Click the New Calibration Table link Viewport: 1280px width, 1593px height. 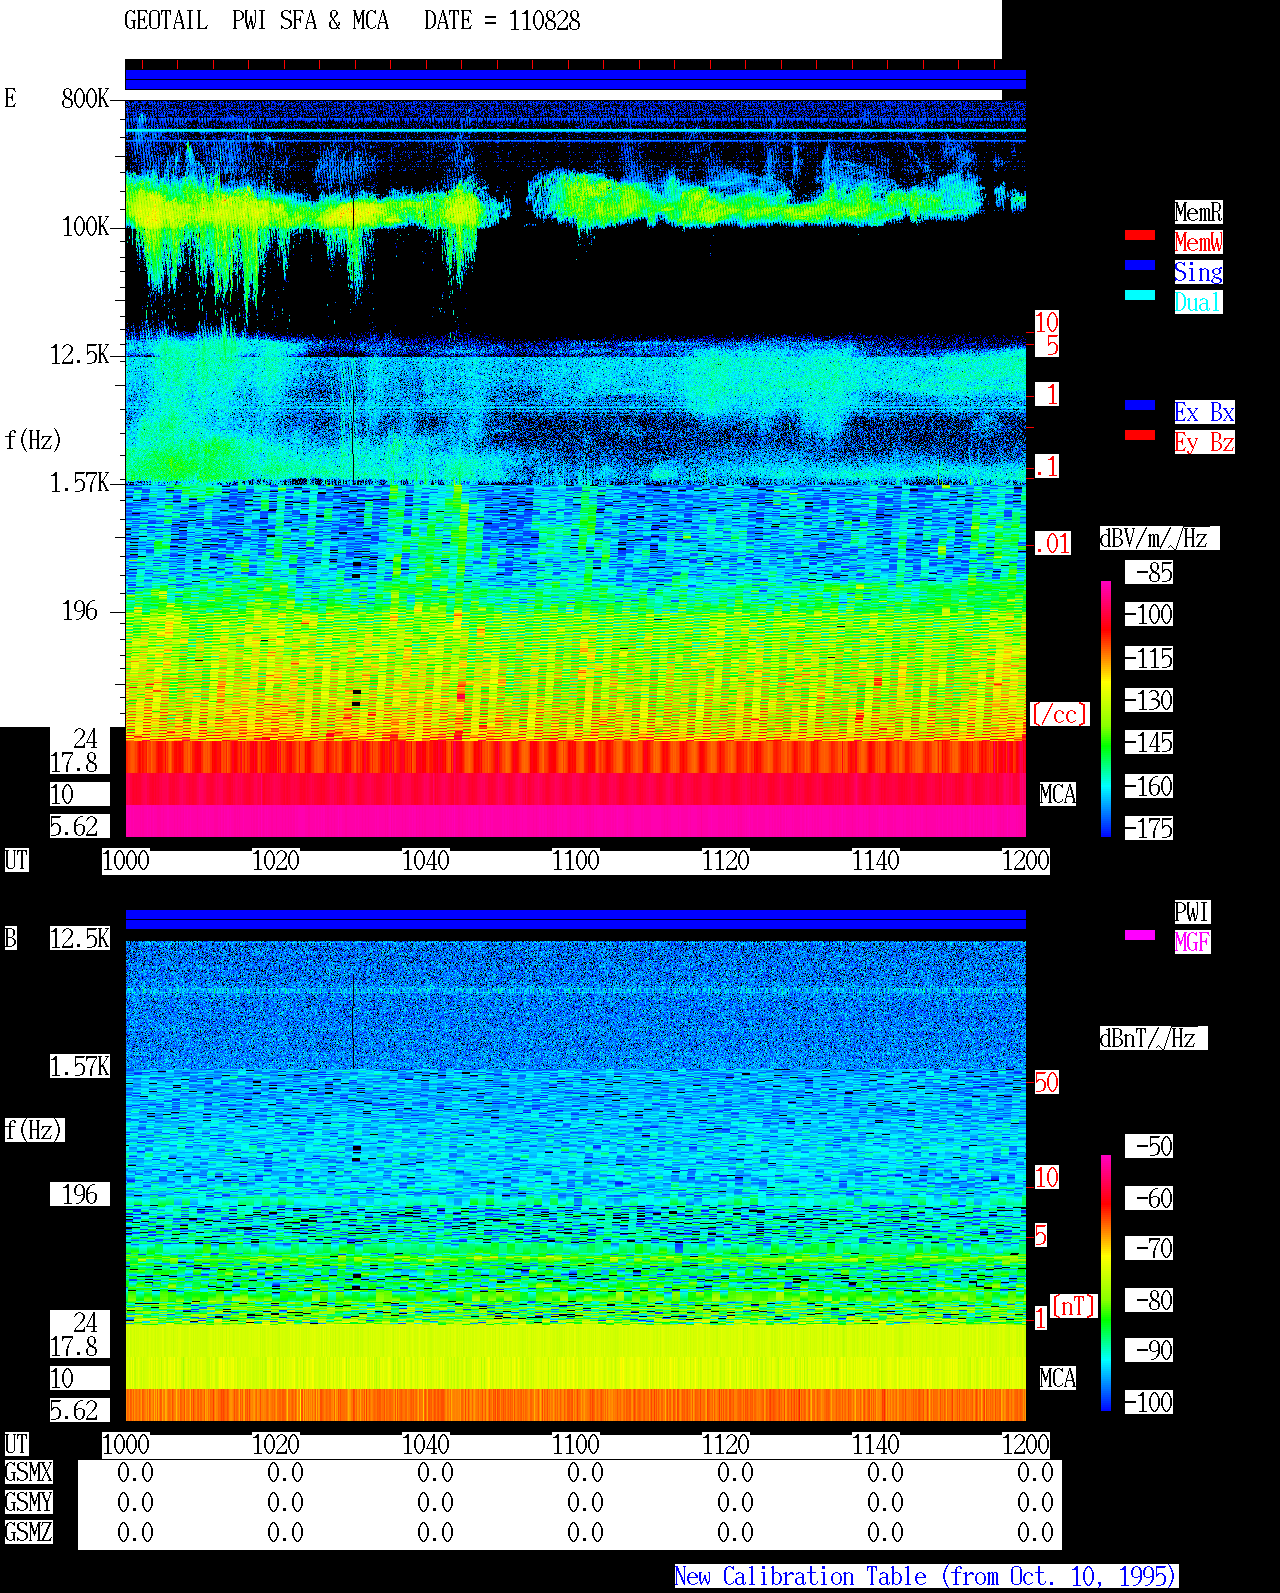(x=926, y=1576)
